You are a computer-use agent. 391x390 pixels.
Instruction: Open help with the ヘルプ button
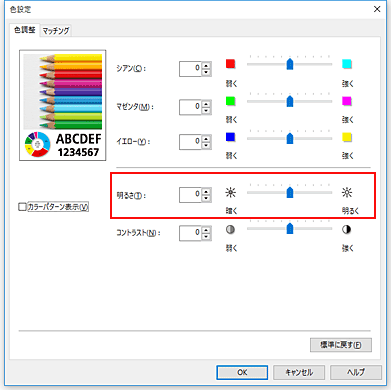(x=356, y=372)
